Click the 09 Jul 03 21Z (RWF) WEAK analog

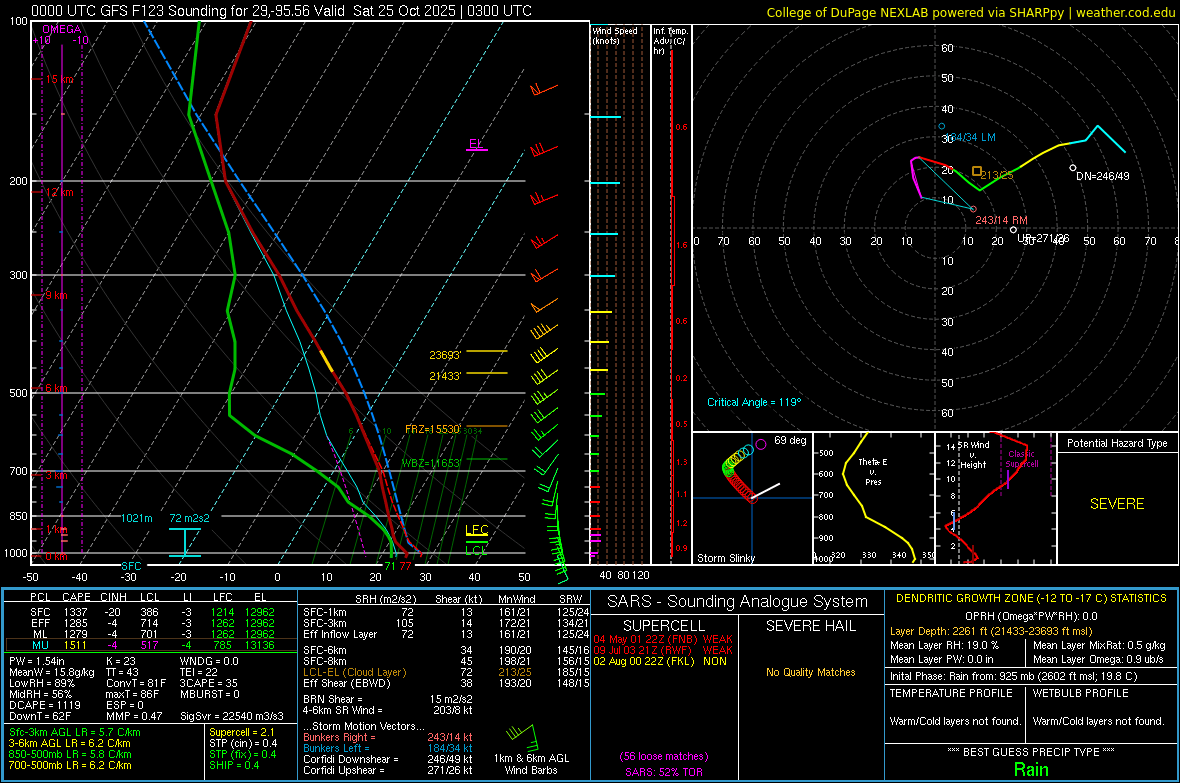coord(663,650)
